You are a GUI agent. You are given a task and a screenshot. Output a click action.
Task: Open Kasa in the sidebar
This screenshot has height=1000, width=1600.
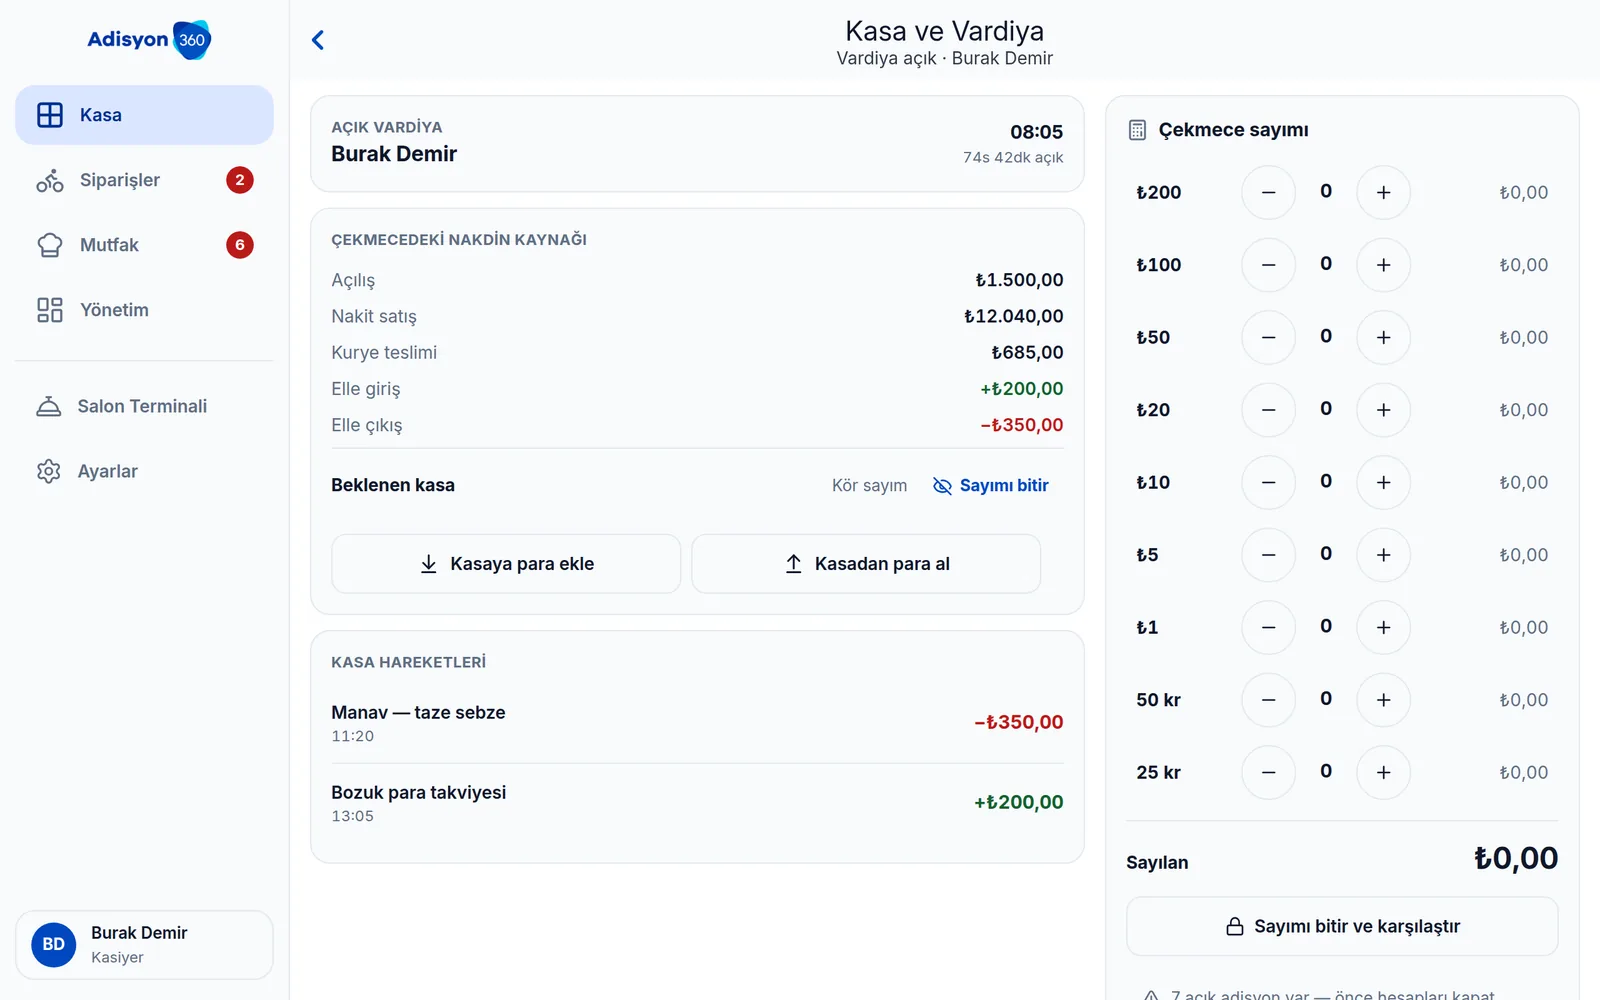coord(144,115)
